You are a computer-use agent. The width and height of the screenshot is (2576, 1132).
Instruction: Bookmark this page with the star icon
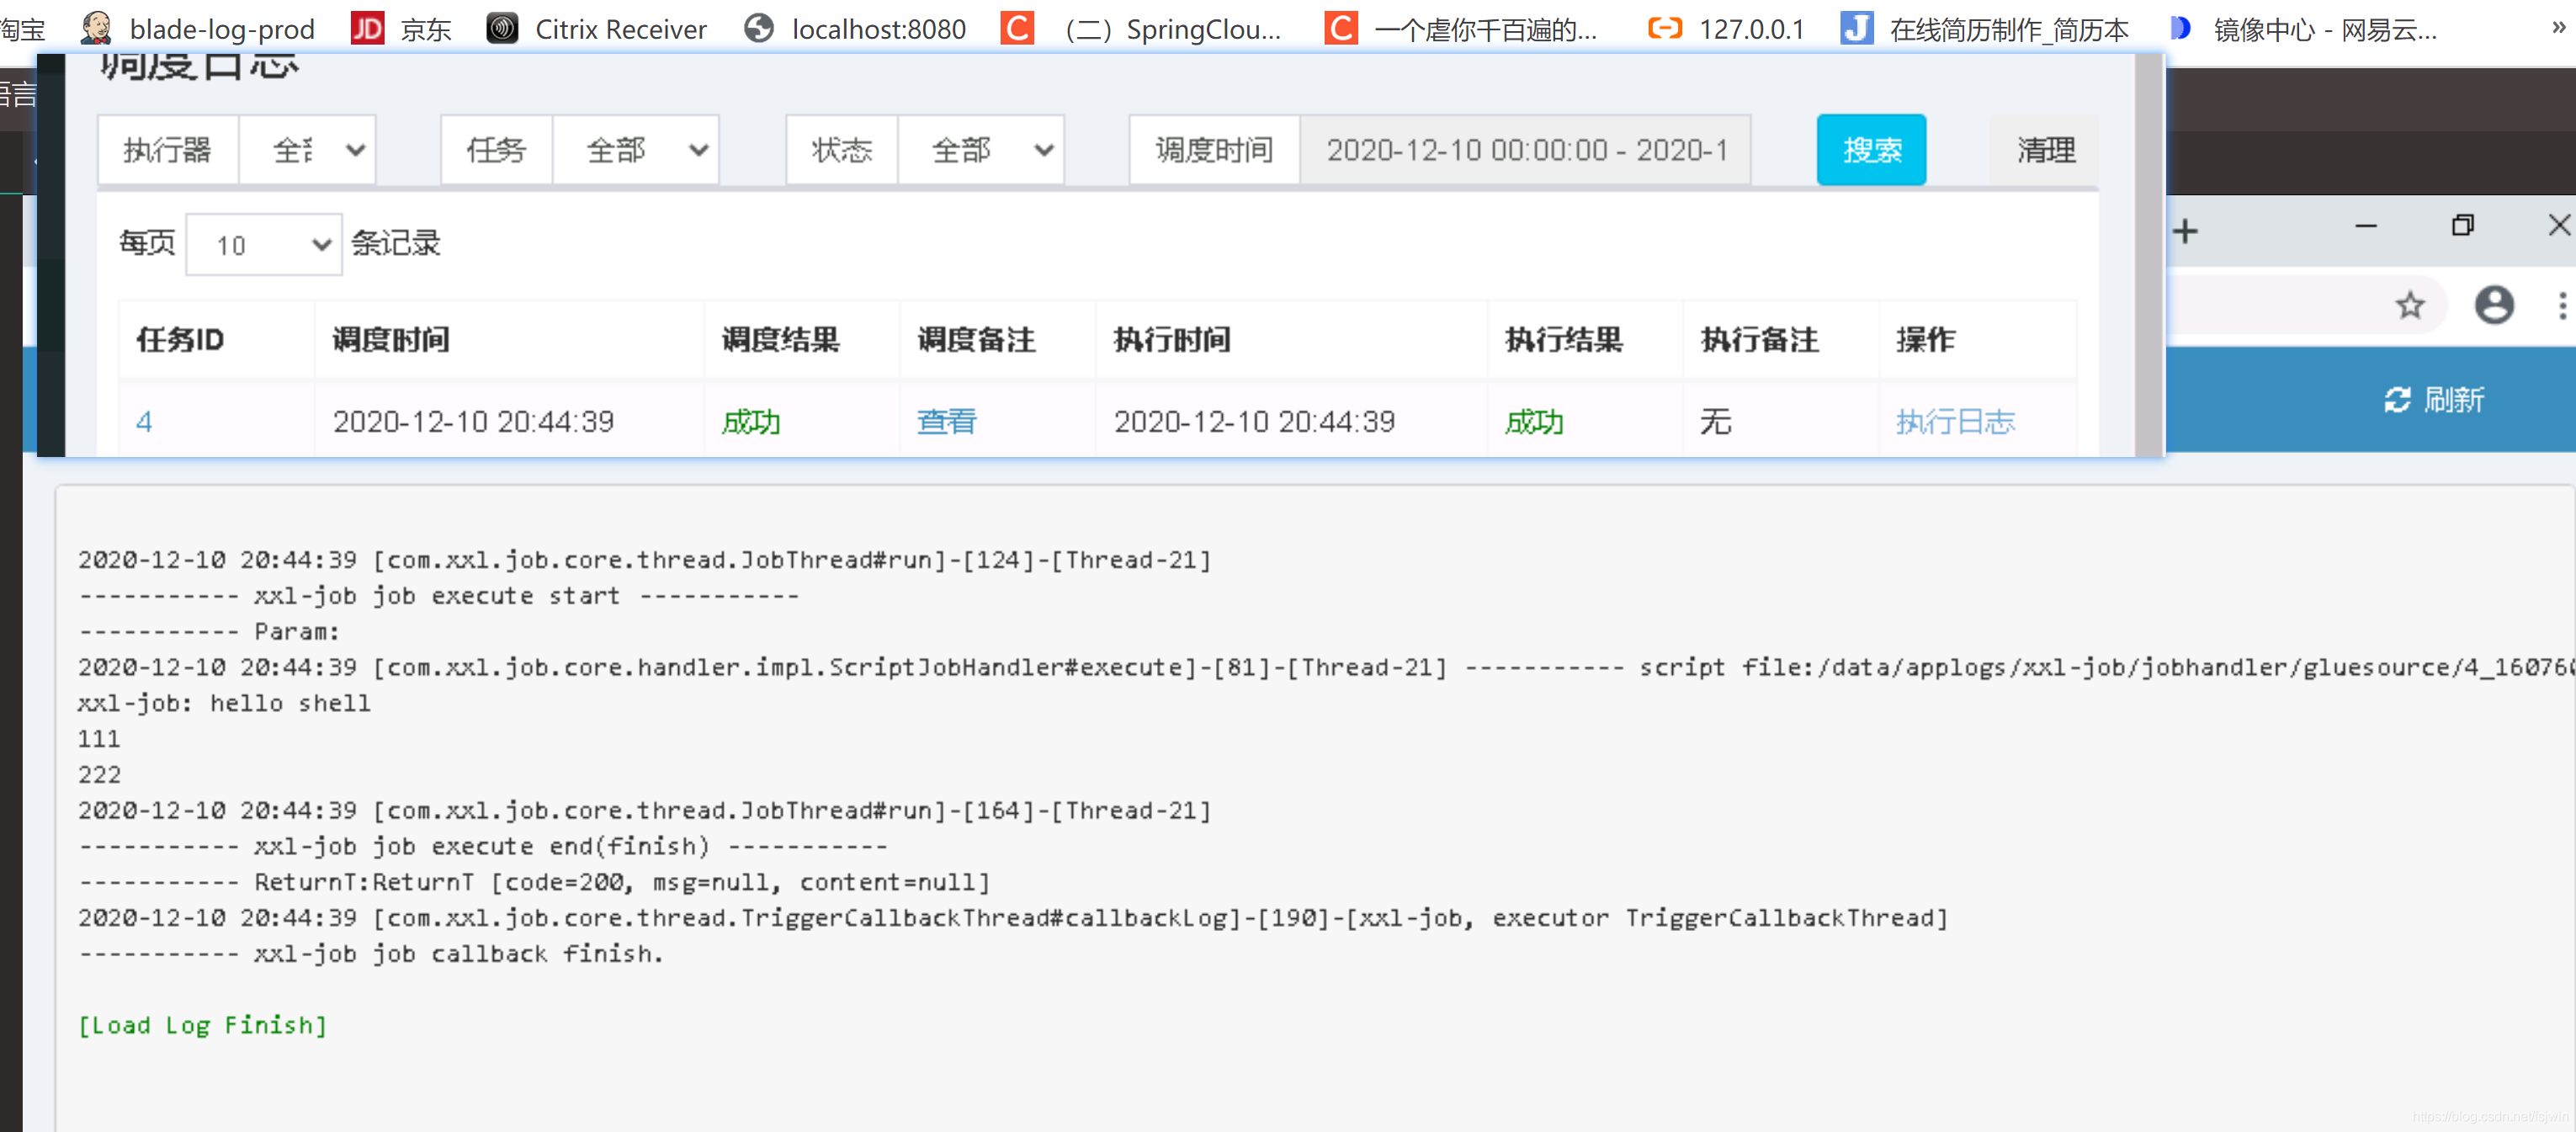[x=2411, y=305]
